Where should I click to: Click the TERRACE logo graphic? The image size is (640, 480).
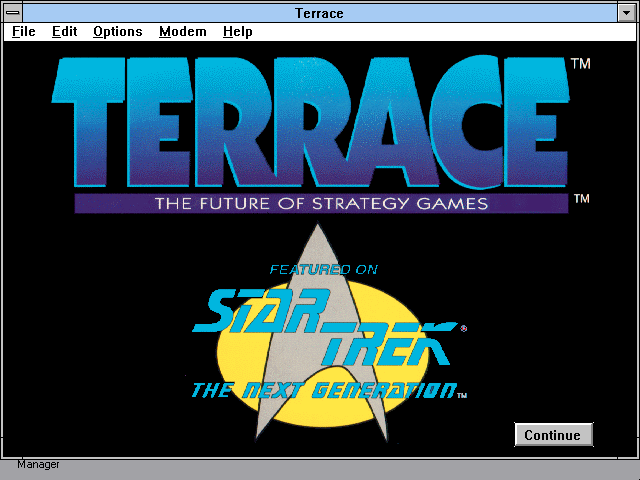[310, 122]
